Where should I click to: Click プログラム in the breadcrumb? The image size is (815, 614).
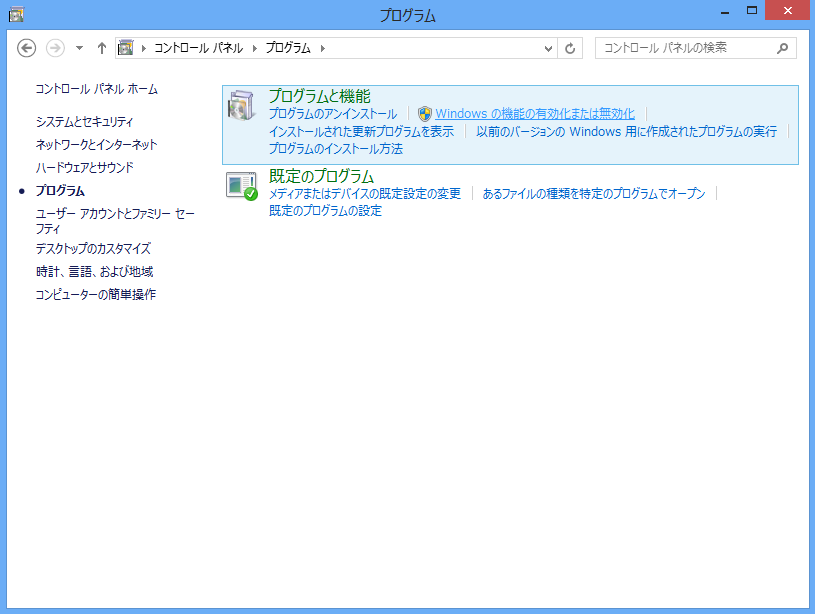(x=288, y=48)
